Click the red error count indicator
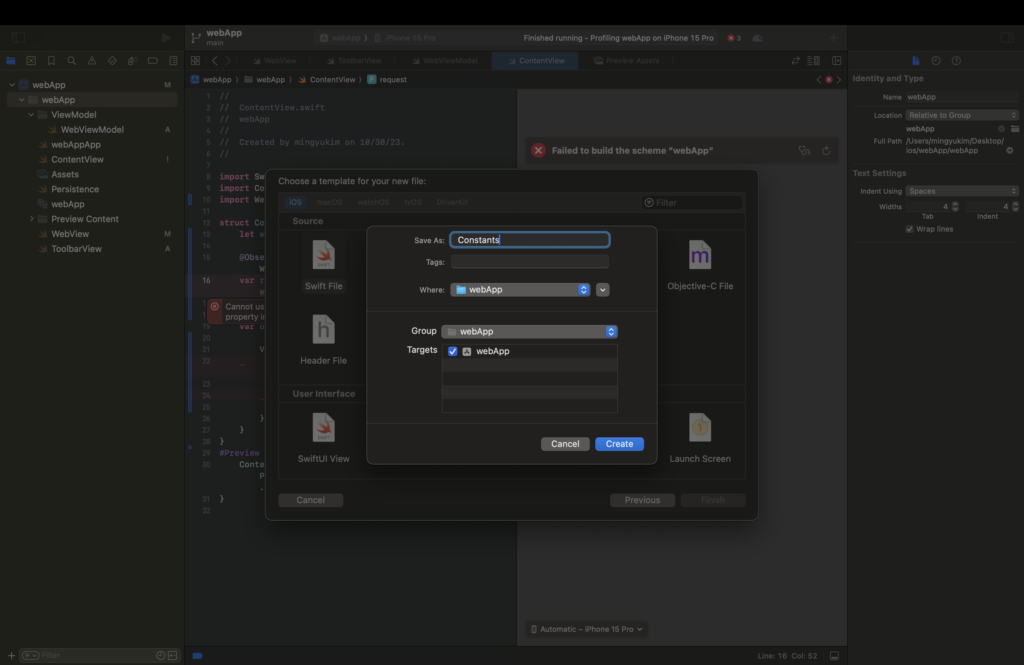Screen dimensions: 1024x665 click(x=734, y=38)
